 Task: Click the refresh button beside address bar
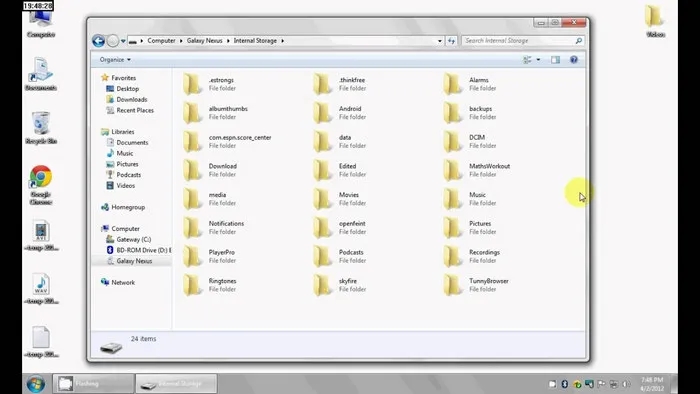pos(451,41)
